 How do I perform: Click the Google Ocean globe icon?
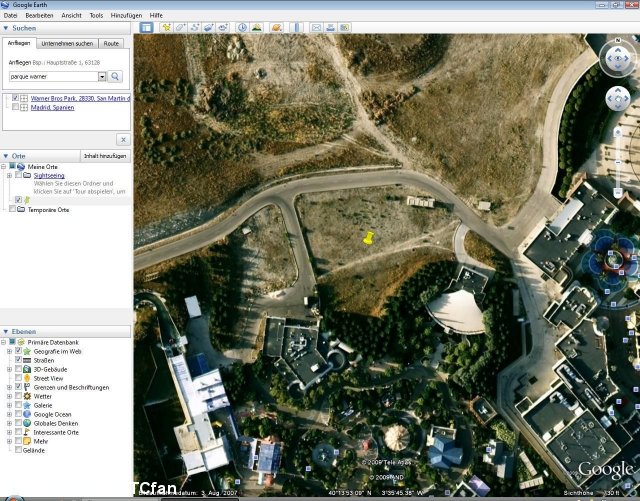click(27, 414)
